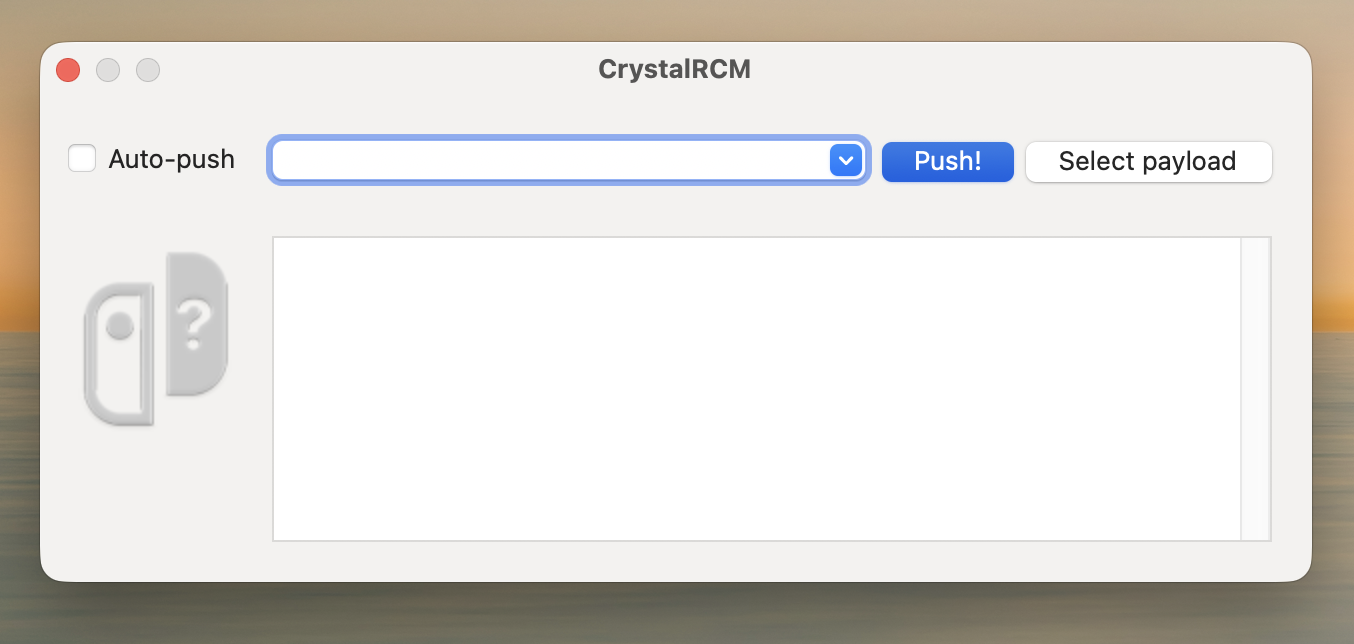Expand the payload dropdown arrow

(x=846, y=160)
